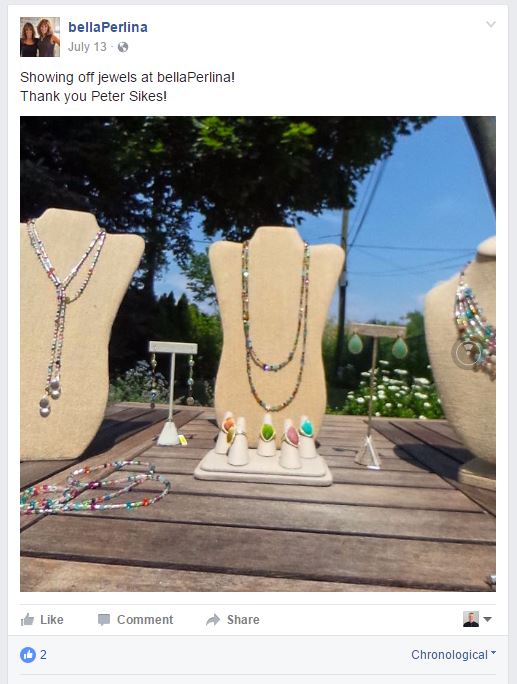Click the July 13 timestamp link
Image resolution: width=517 pixels, height=684 pixels.
87,47
